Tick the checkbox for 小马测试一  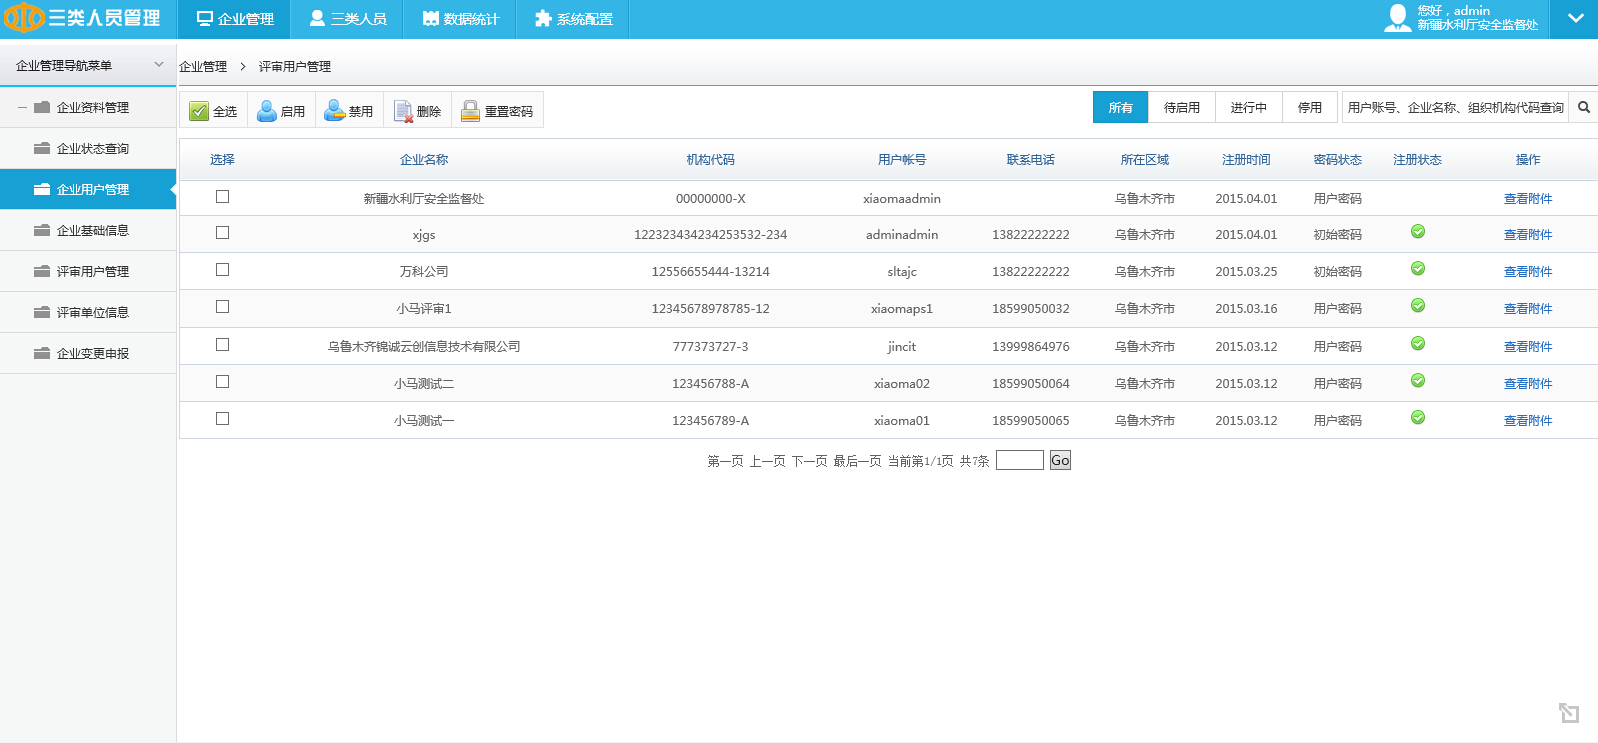[x=222, y=419]
